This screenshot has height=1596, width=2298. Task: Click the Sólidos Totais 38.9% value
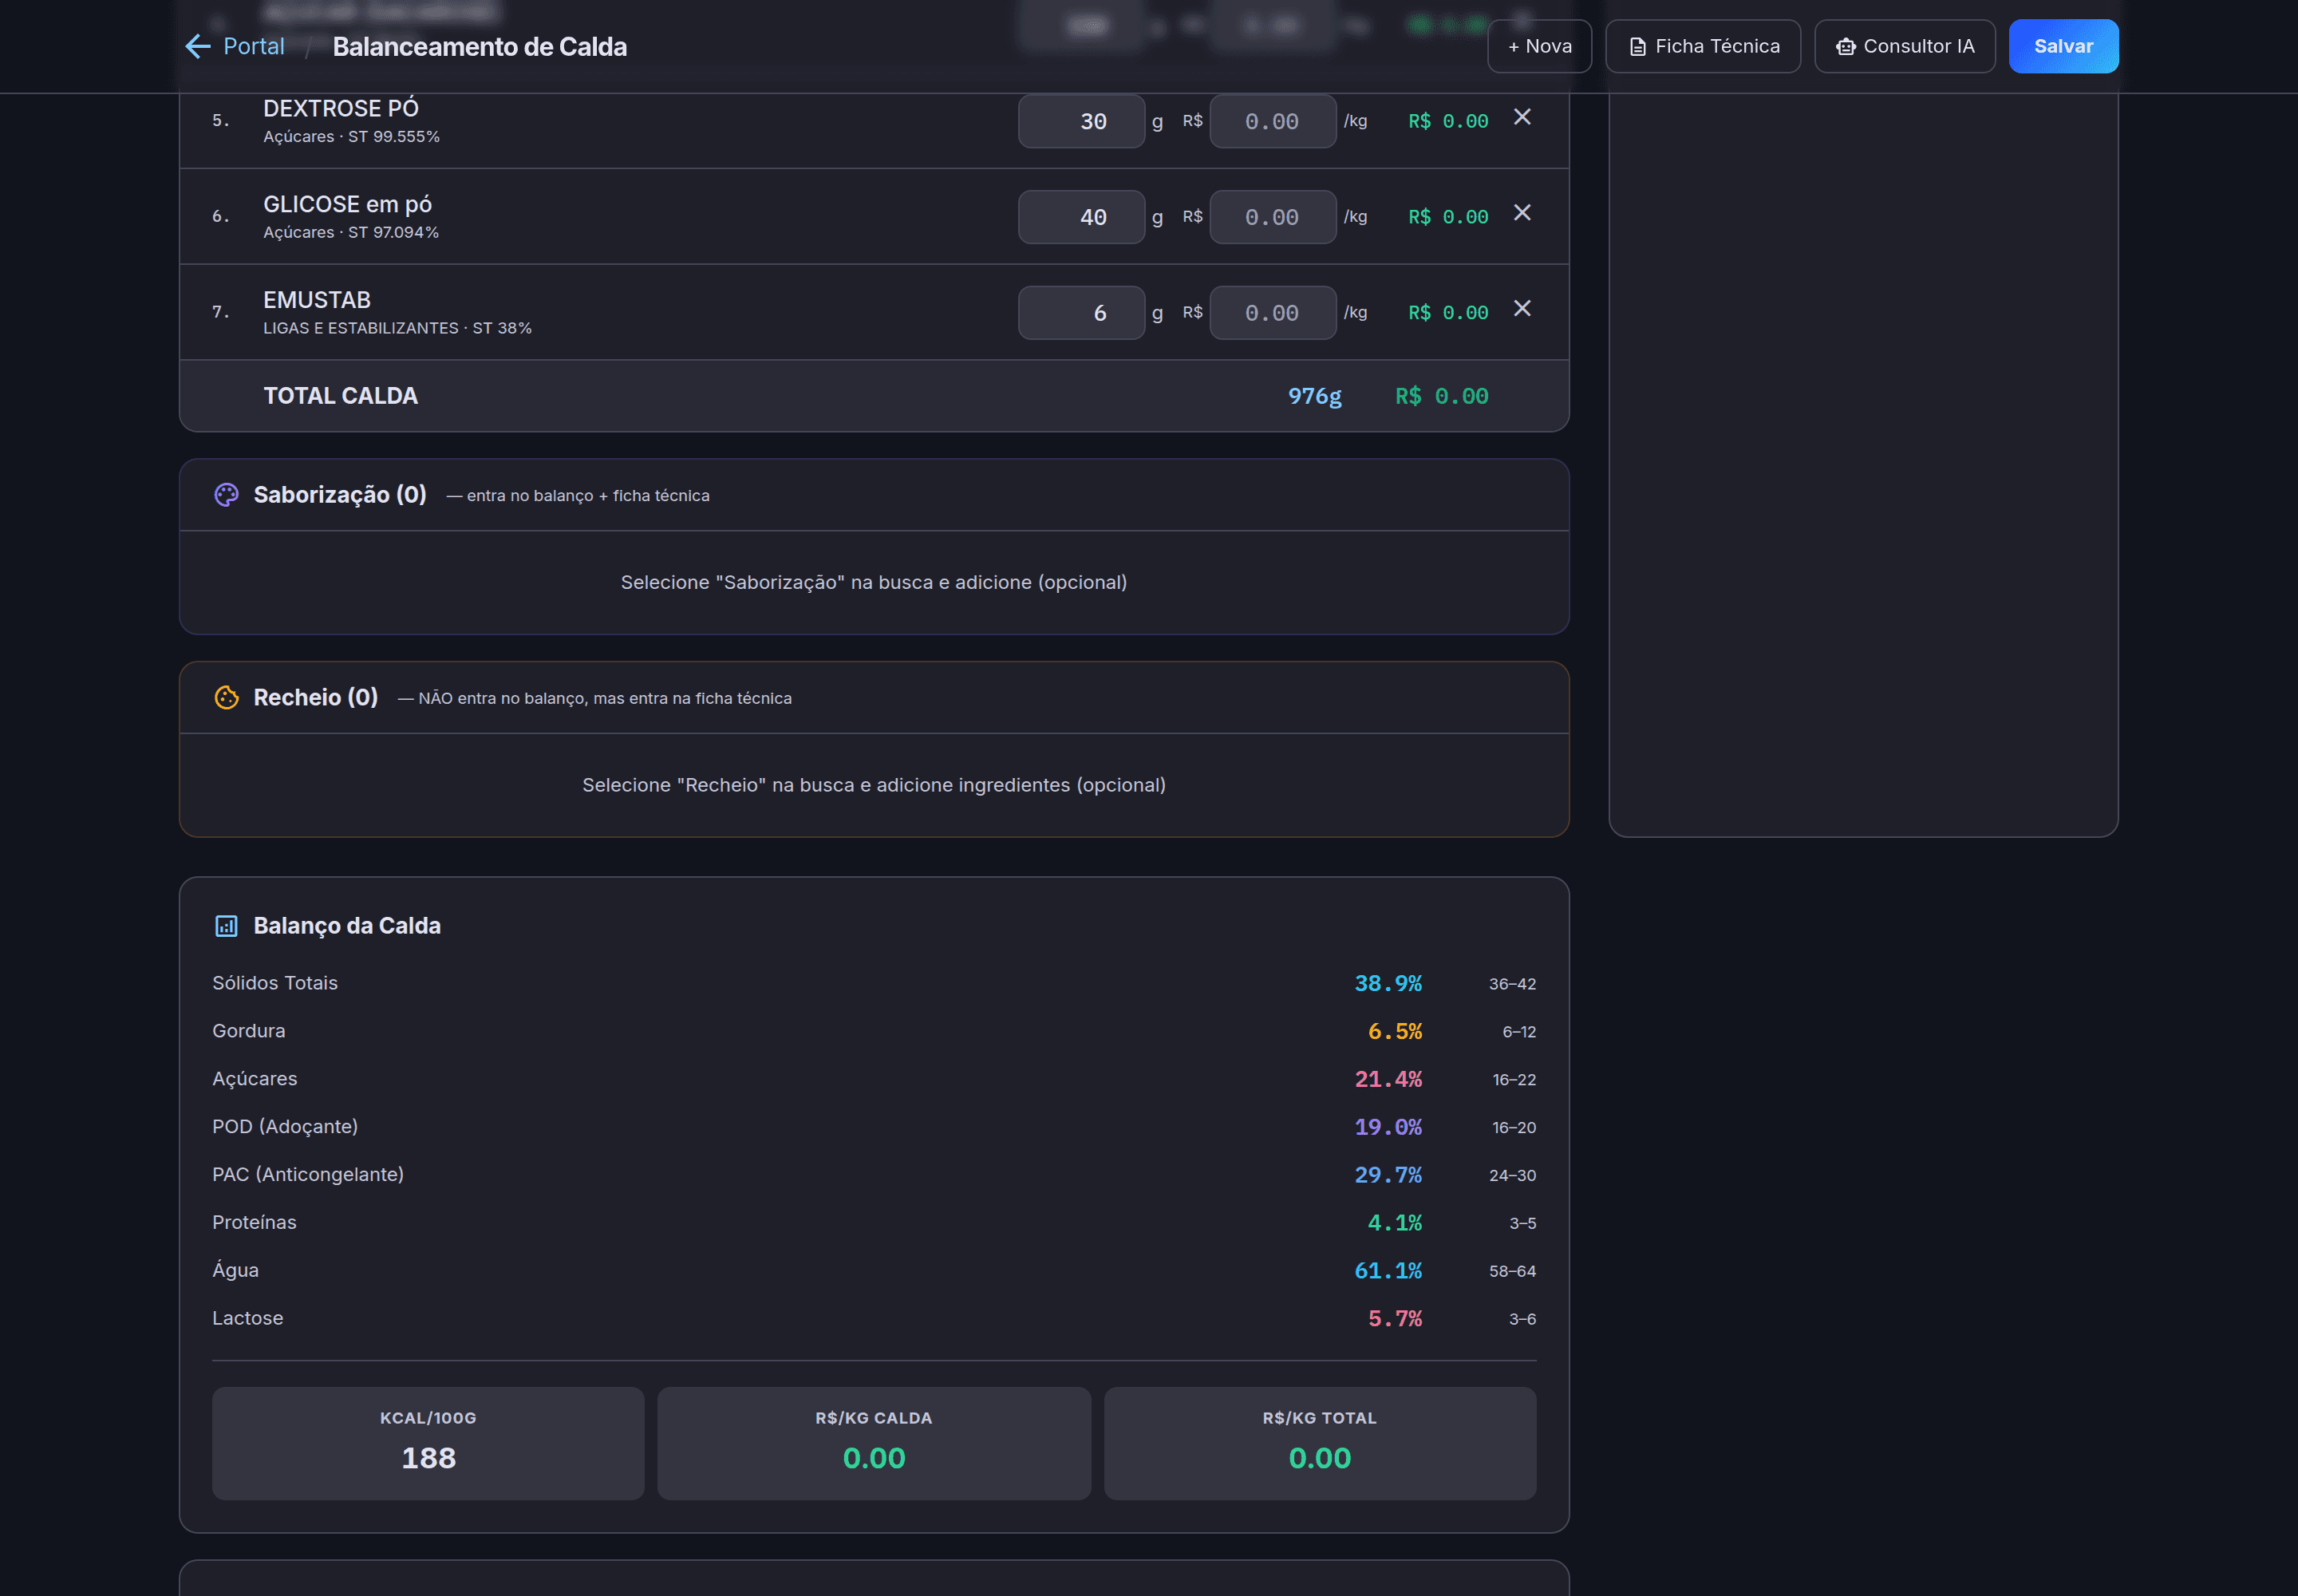click(1388, 984)
